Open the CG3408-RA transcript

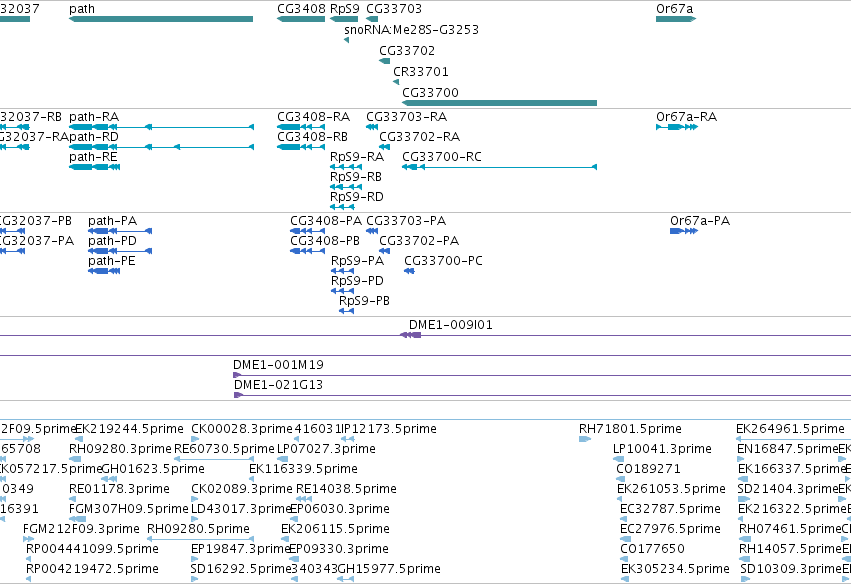point(301,127)
